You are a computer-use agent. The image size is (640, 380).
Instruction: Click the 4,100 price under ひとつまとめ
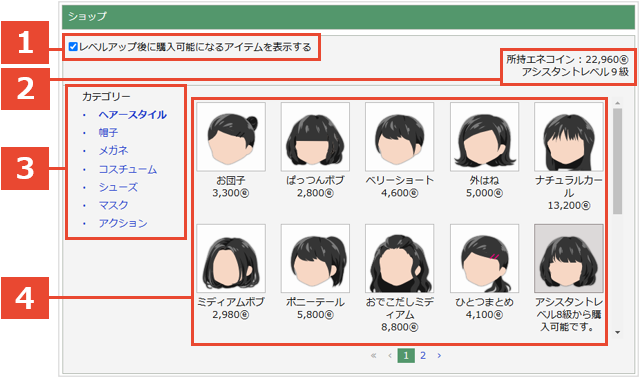(x=484, y=315)
